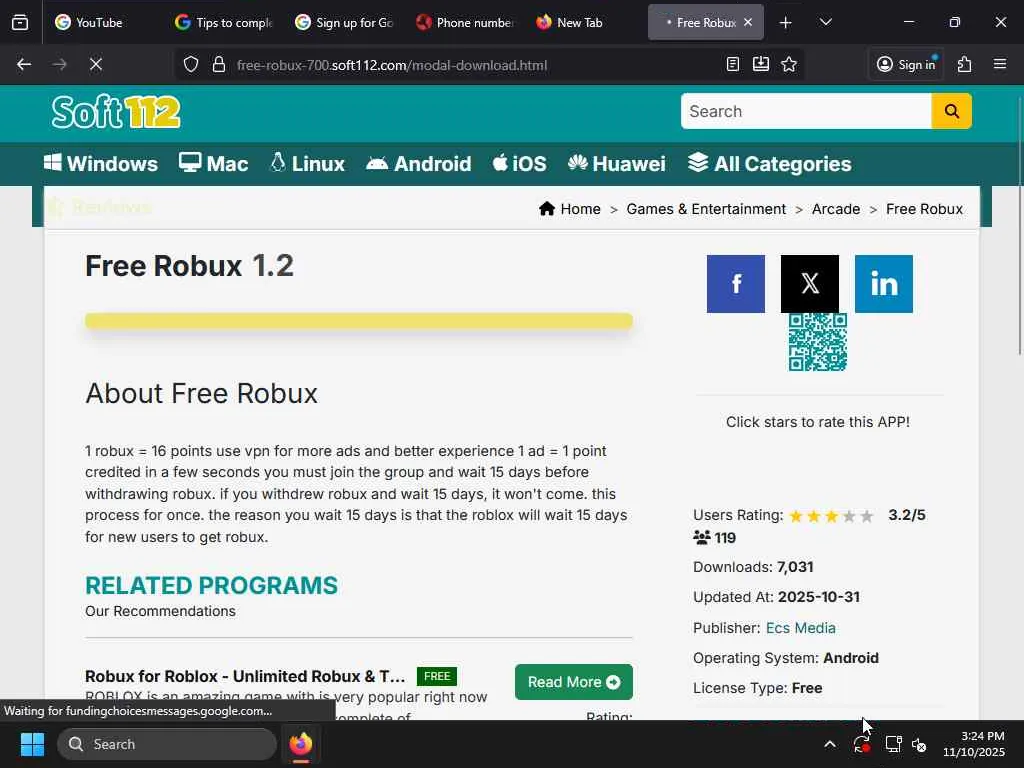
Task: Open the Android category
Action: point(419,163)
